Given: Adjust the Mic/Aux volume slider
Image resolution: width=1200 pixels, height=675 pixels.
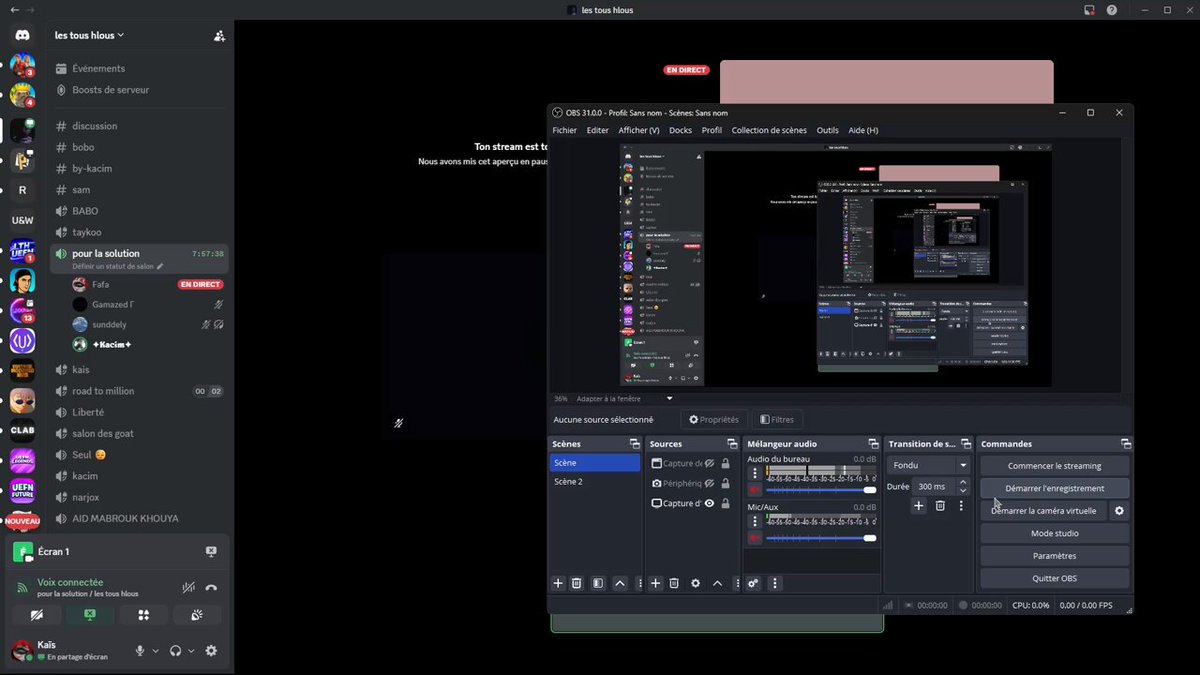Looking at the screenshot, I should 820,538.
